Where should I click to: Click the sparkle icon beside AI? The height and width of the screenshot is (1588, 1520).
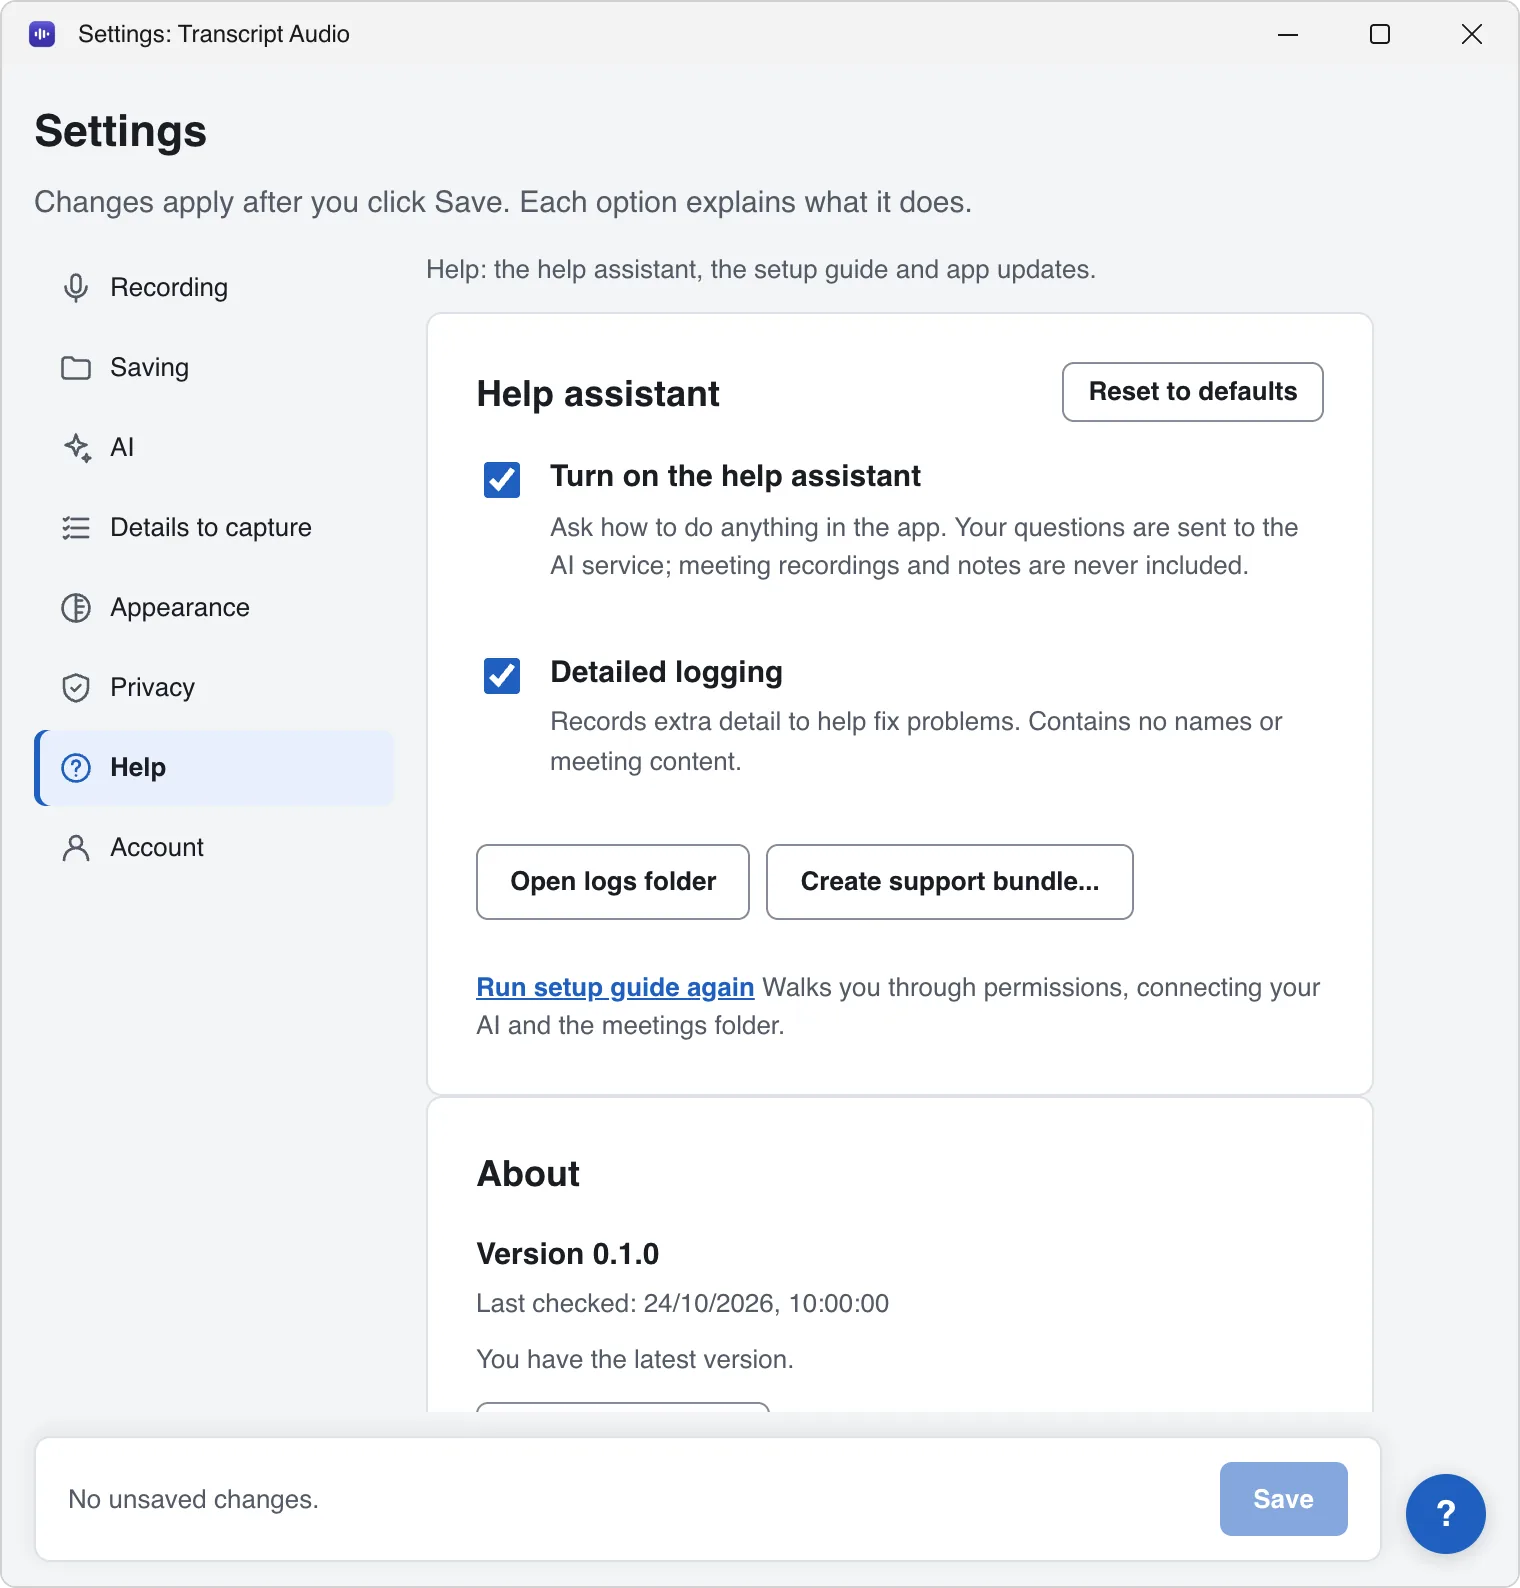coord(77,447)
